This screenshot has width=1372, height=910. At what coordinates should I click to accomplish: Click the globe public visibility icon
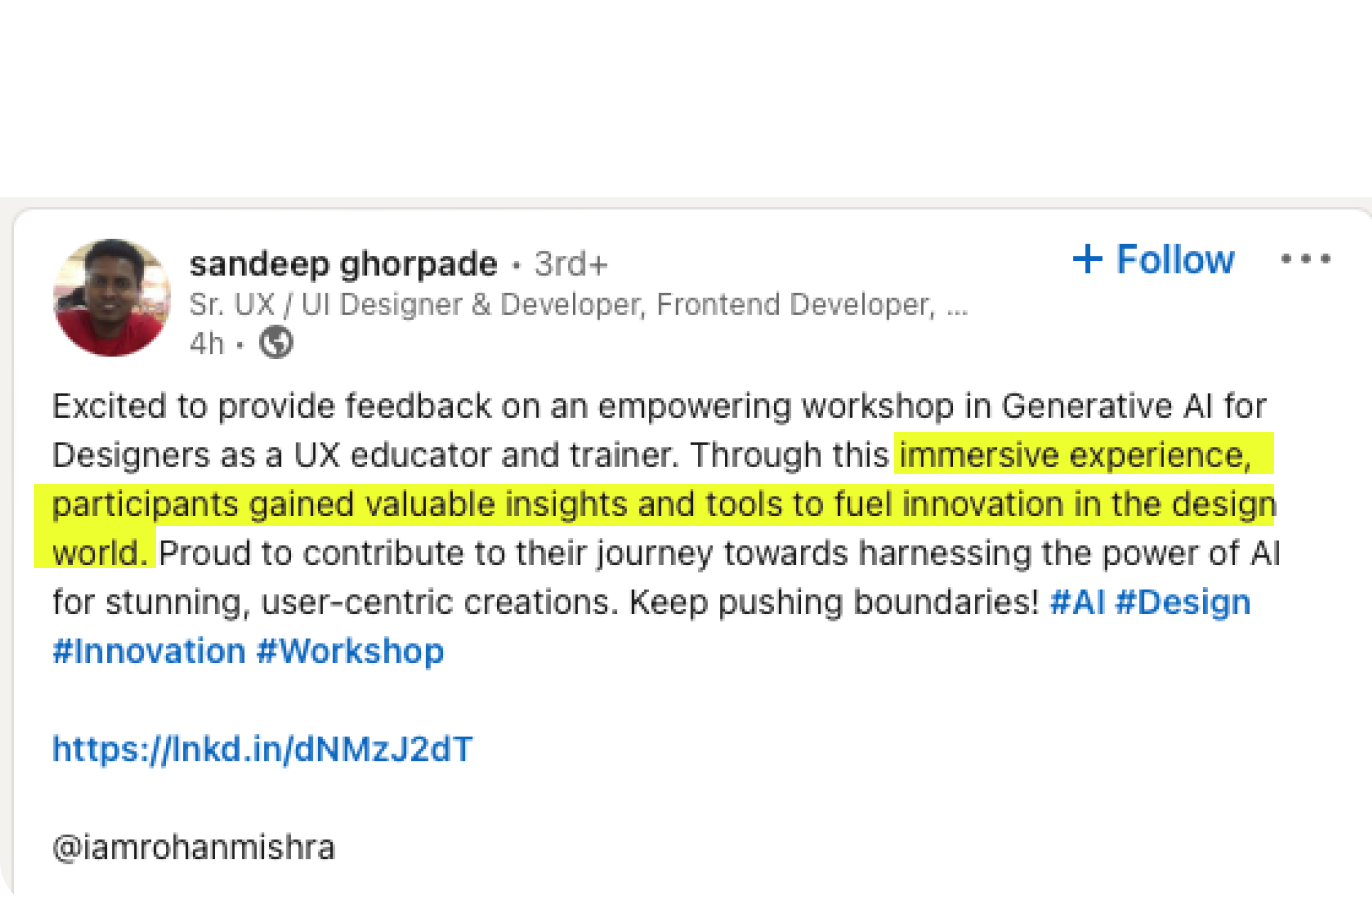(276, 343)
